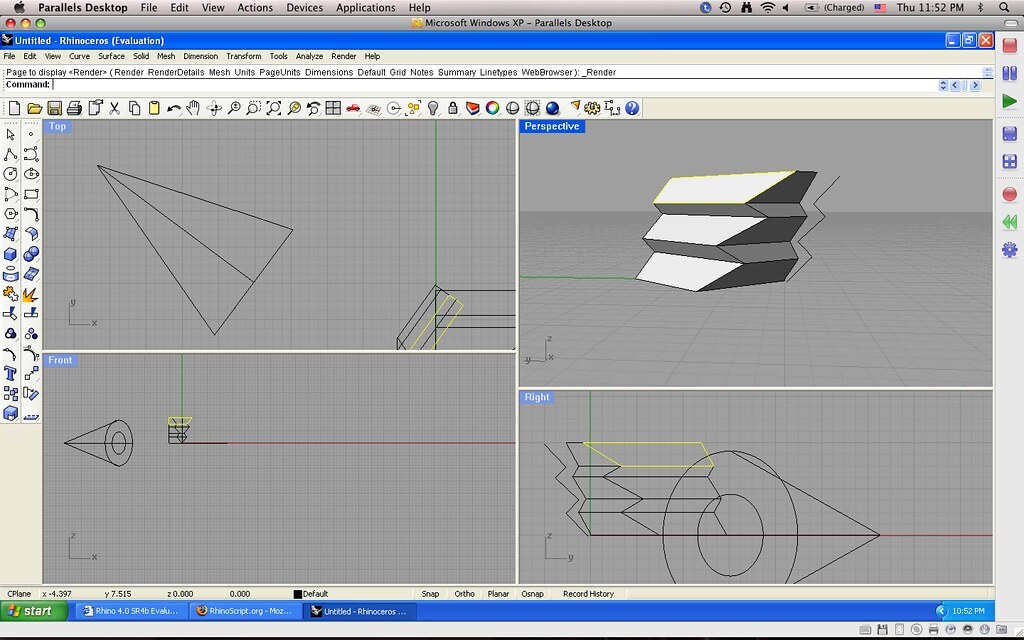Viewport: 1024px width, 640px height.
Task: Click inside the Command input line
Action: [493, 85]
